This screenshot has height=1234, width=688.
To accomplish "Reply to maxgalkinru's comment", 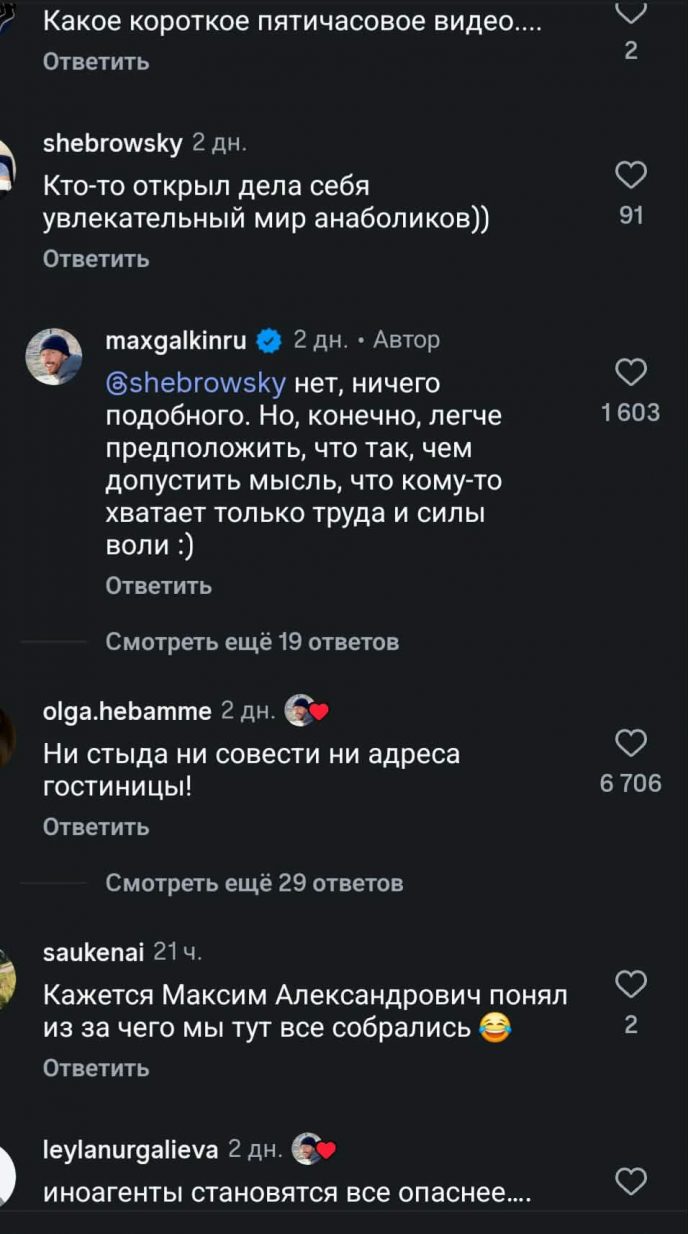I will tap(158, 586).
